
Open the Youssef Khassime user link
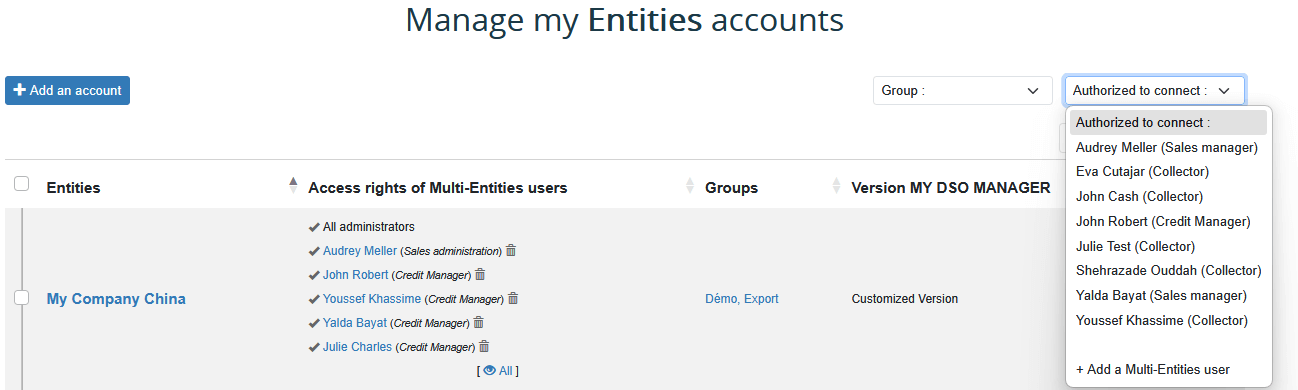[372, 298]
